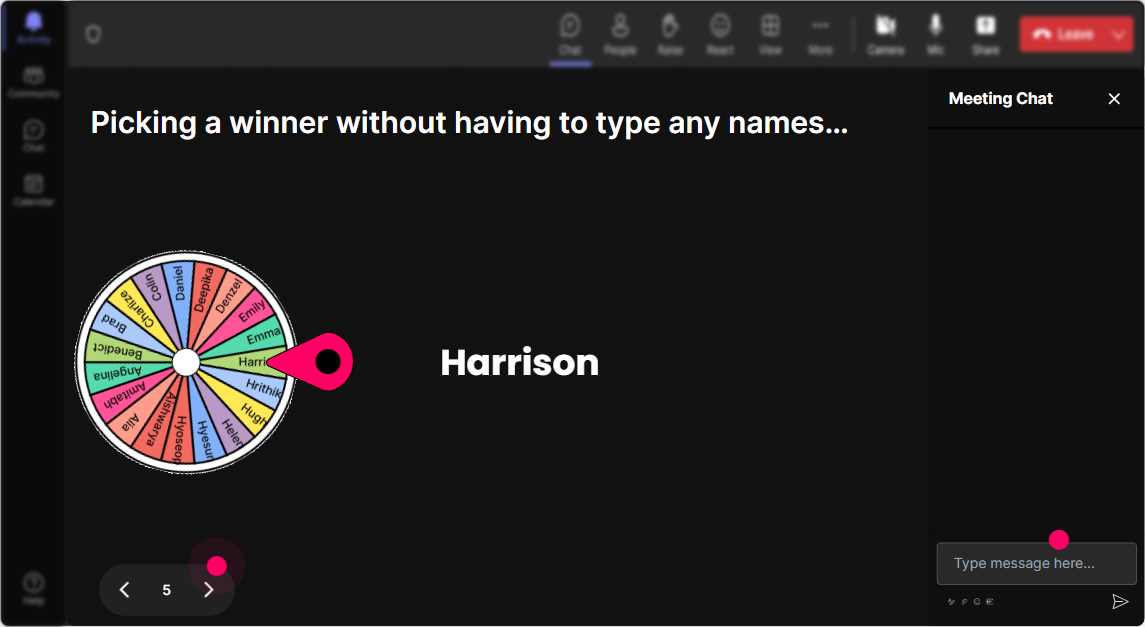Viewport: 1145px width, 627px height.
Task: Select the Charlize wheel segment
Action: [x=137, y=309]
